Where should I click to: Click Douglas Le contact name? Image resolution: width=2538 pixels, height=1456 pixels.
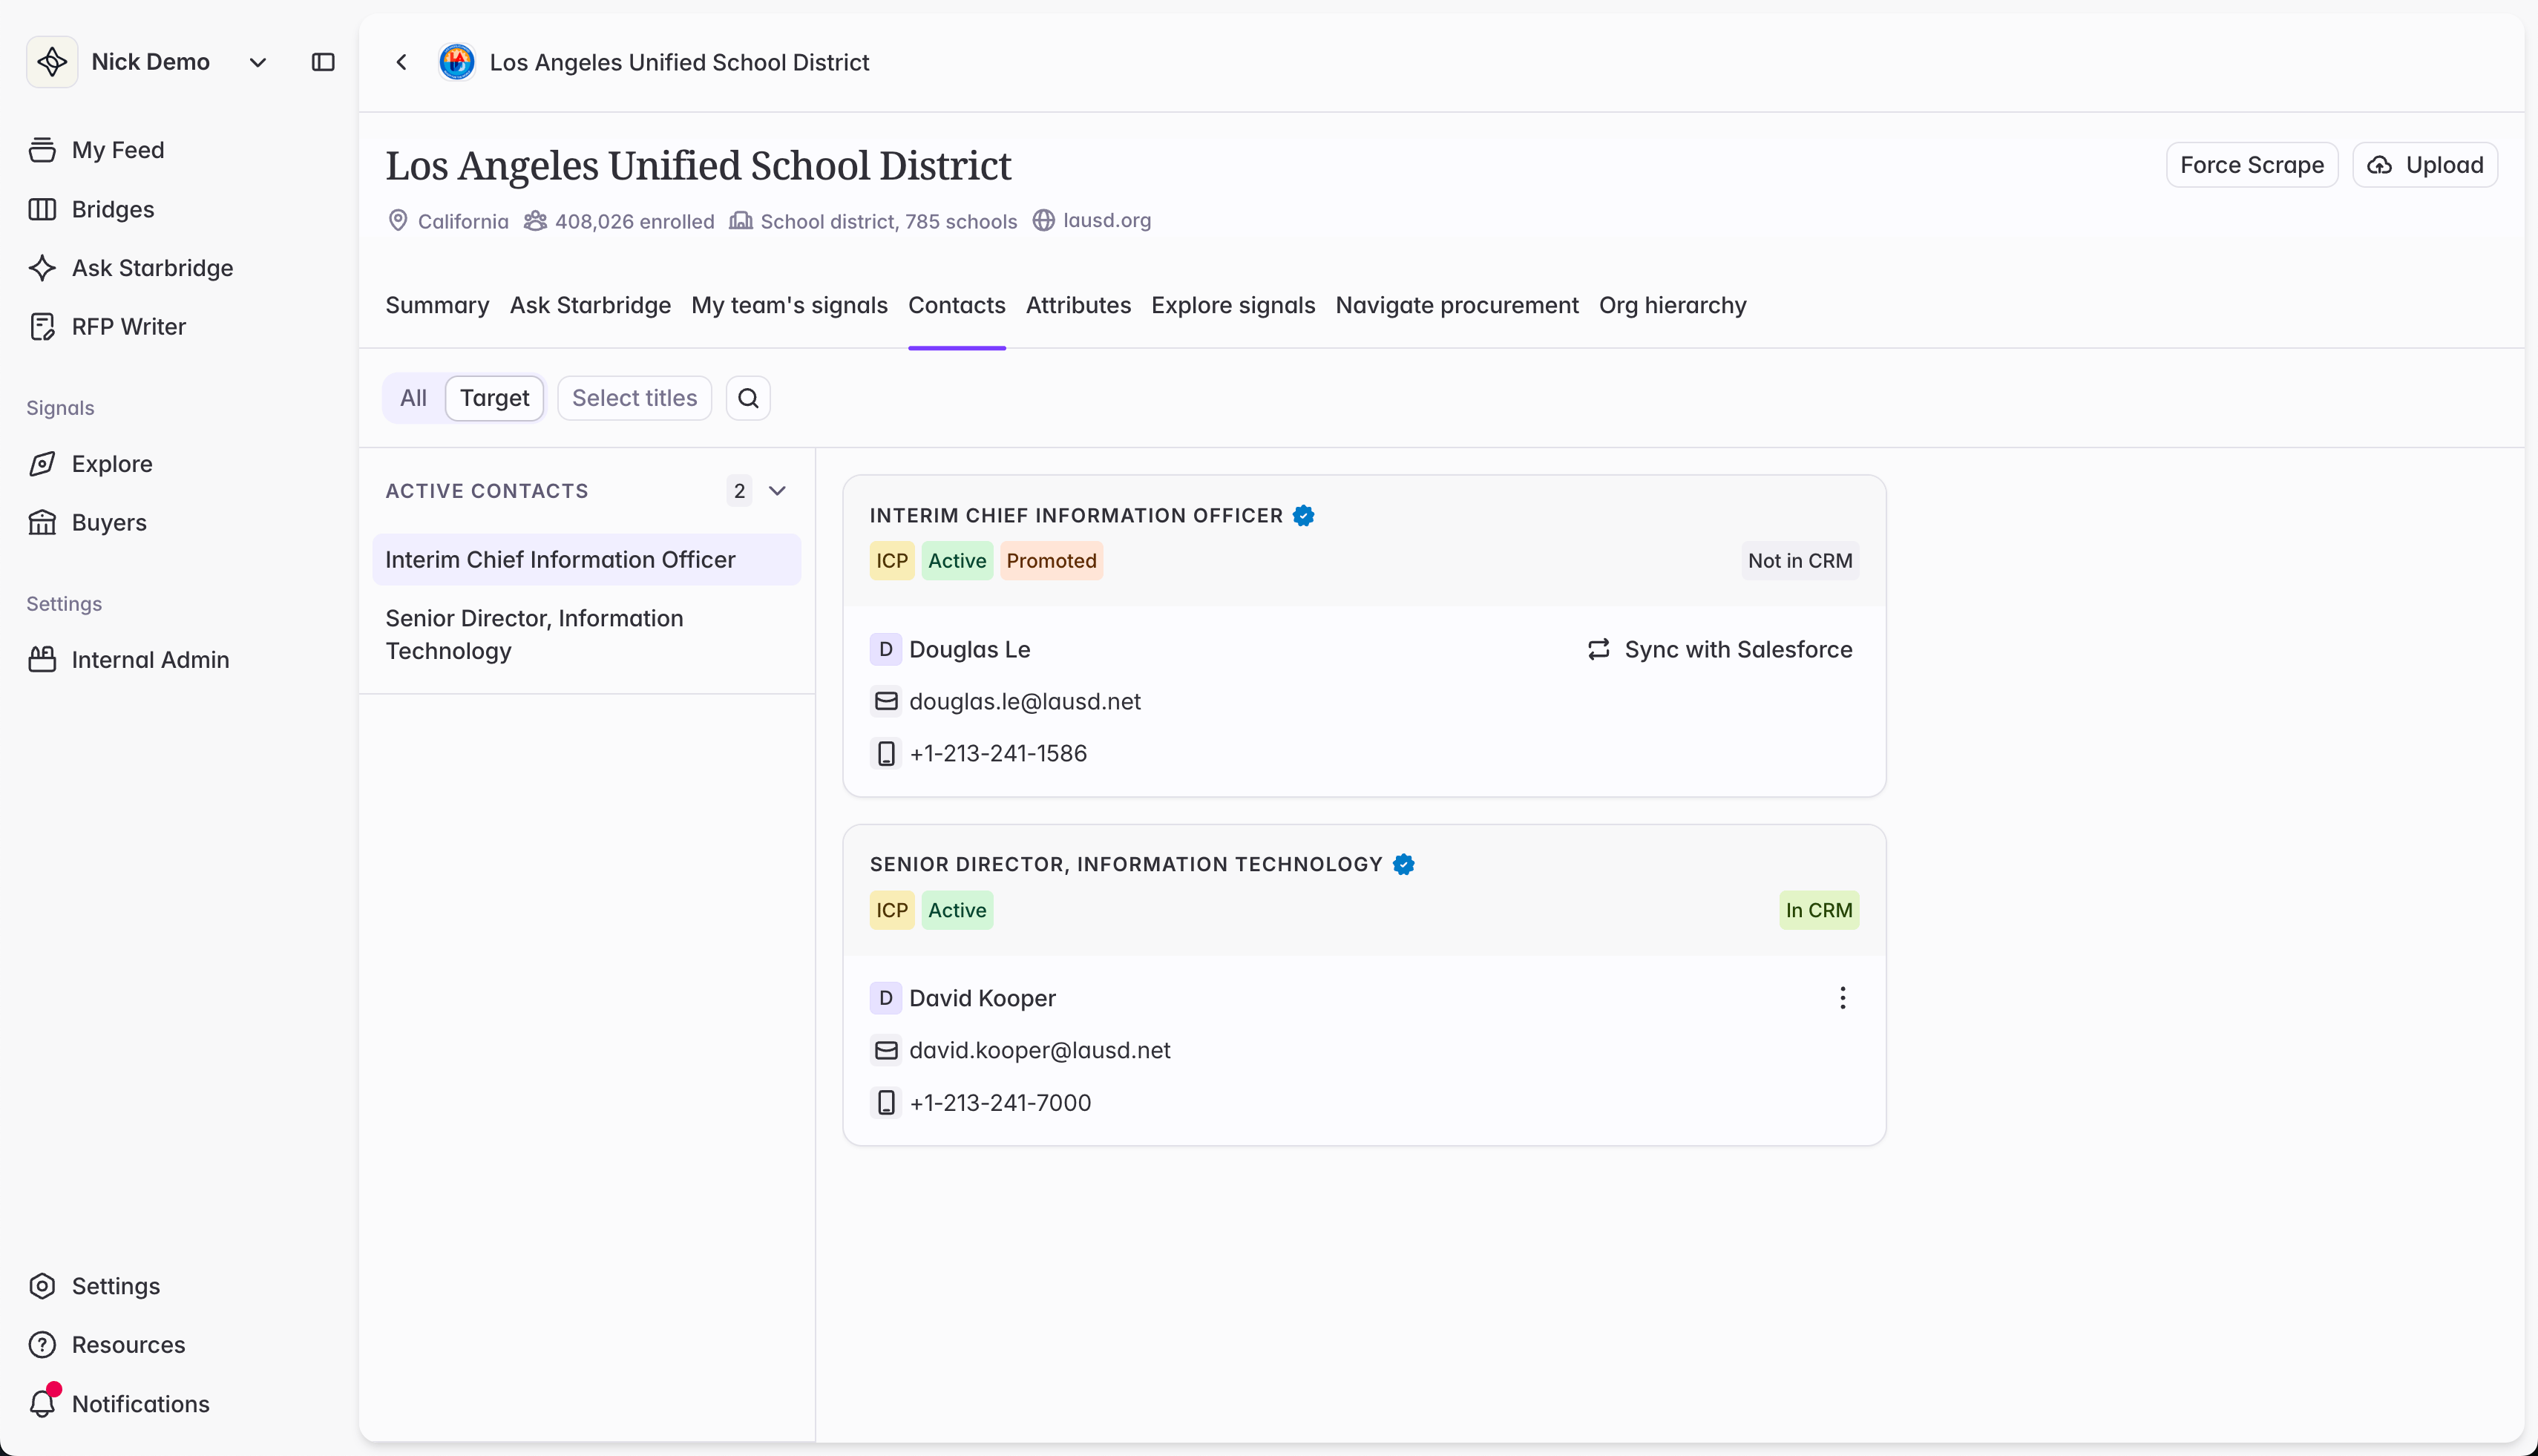tap(970, 650)
